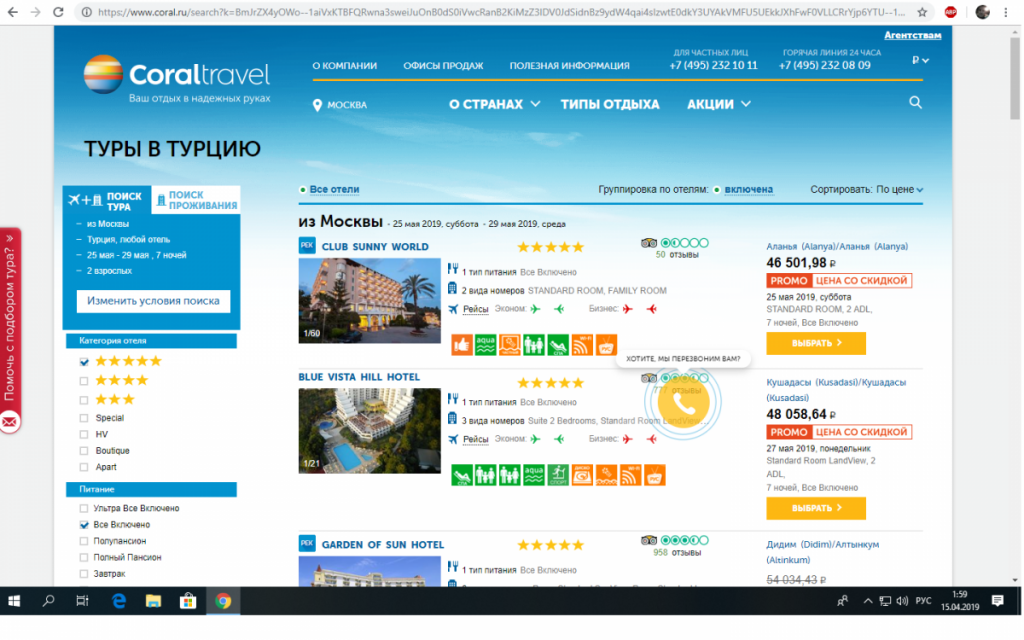This screenshot has height=640, width=1024.
Task: Click Изменить условия поиска button
Action: tap(153, 301)
